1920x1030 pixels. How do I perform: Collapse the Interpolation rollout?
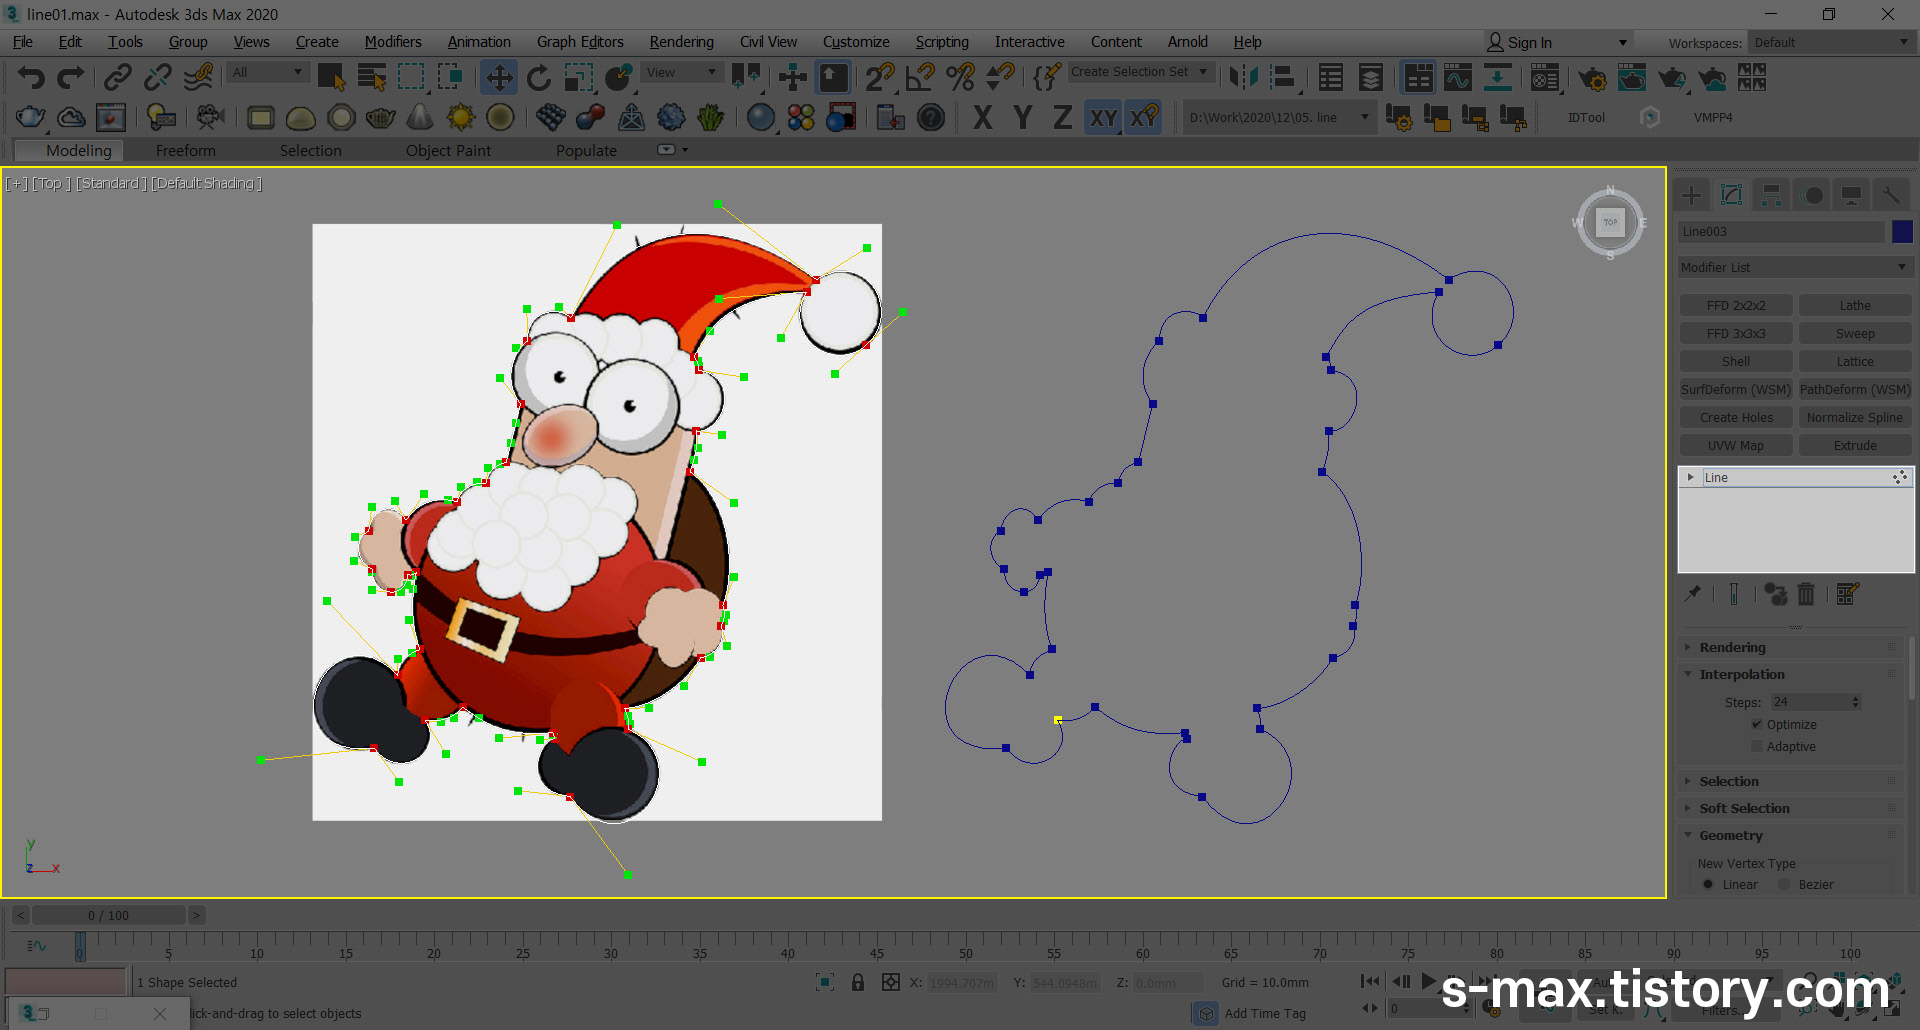point(1791,674)
